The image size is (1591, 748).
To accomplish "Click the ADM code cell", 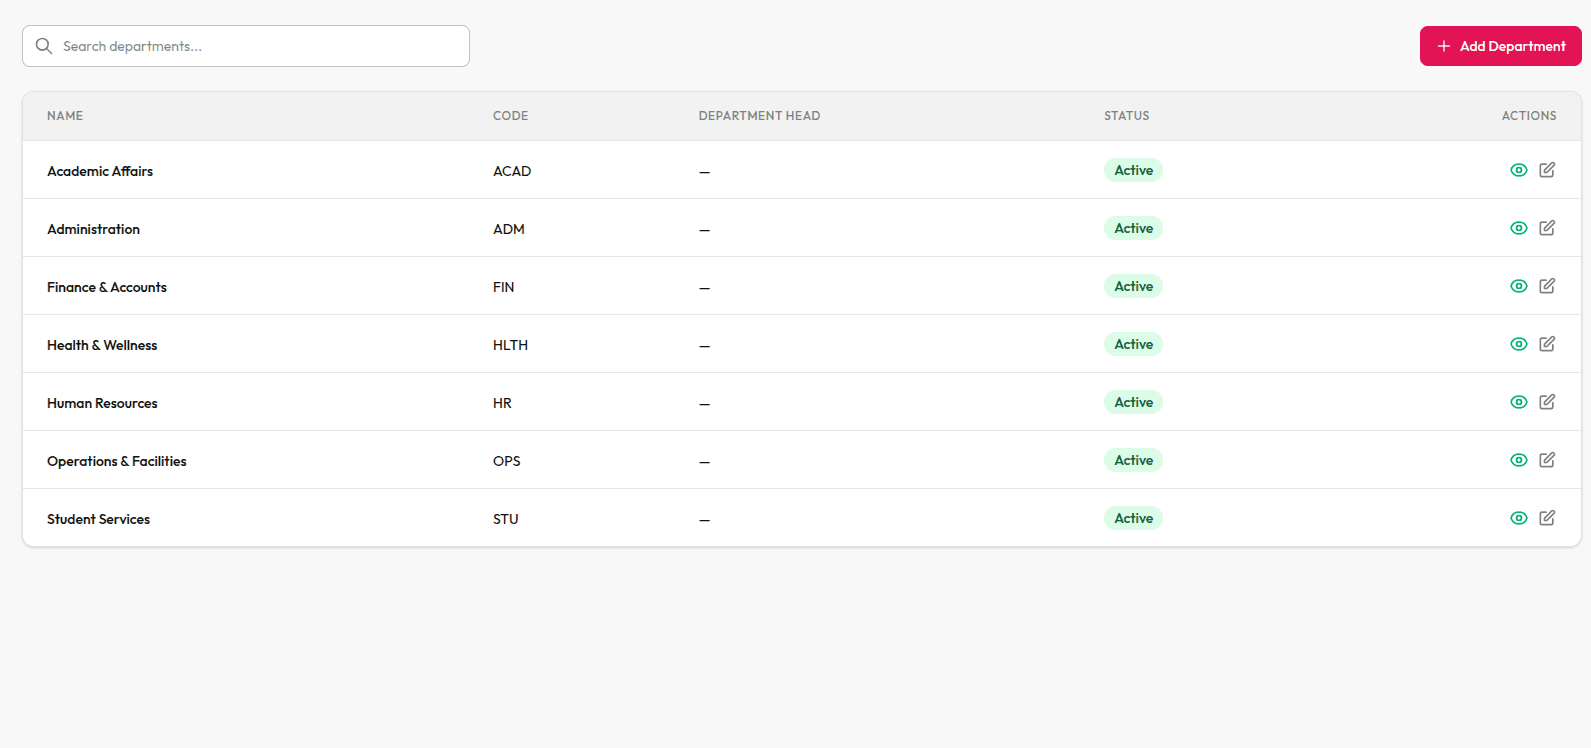I will [x=509, y=229].
